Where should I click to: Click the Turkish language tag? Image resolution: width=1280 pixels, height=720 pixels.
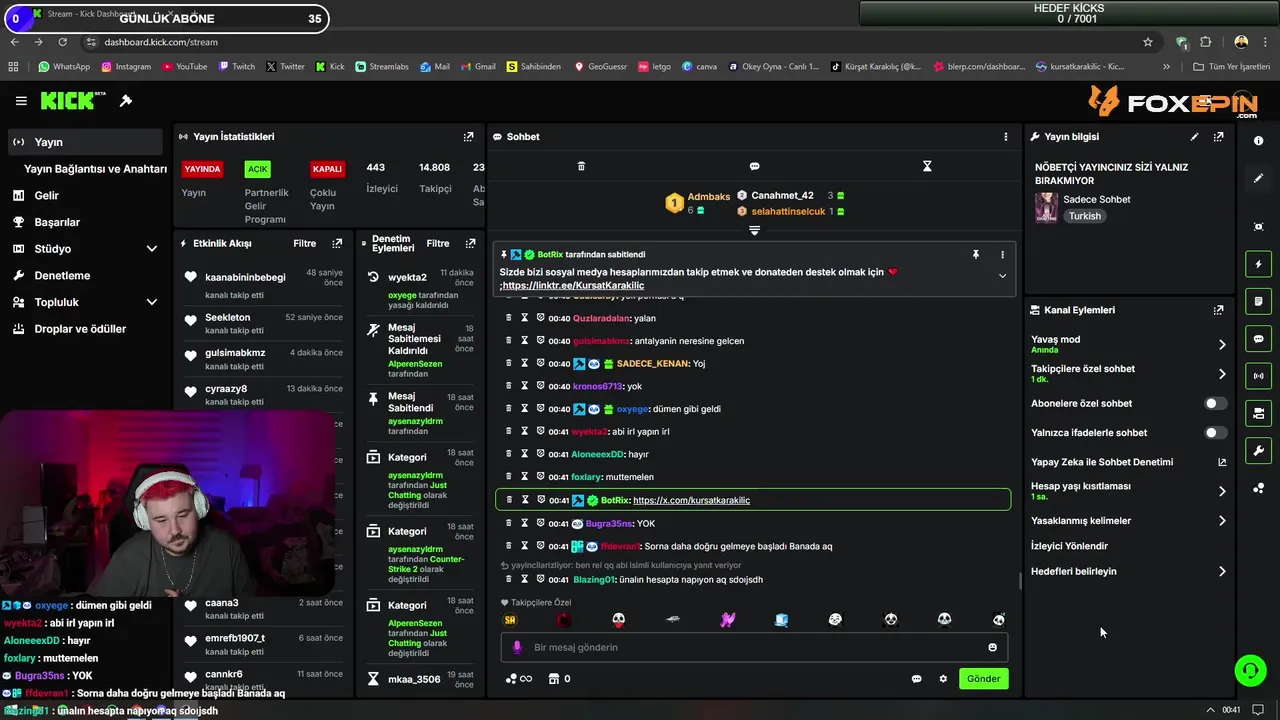tap(1084, 216)
